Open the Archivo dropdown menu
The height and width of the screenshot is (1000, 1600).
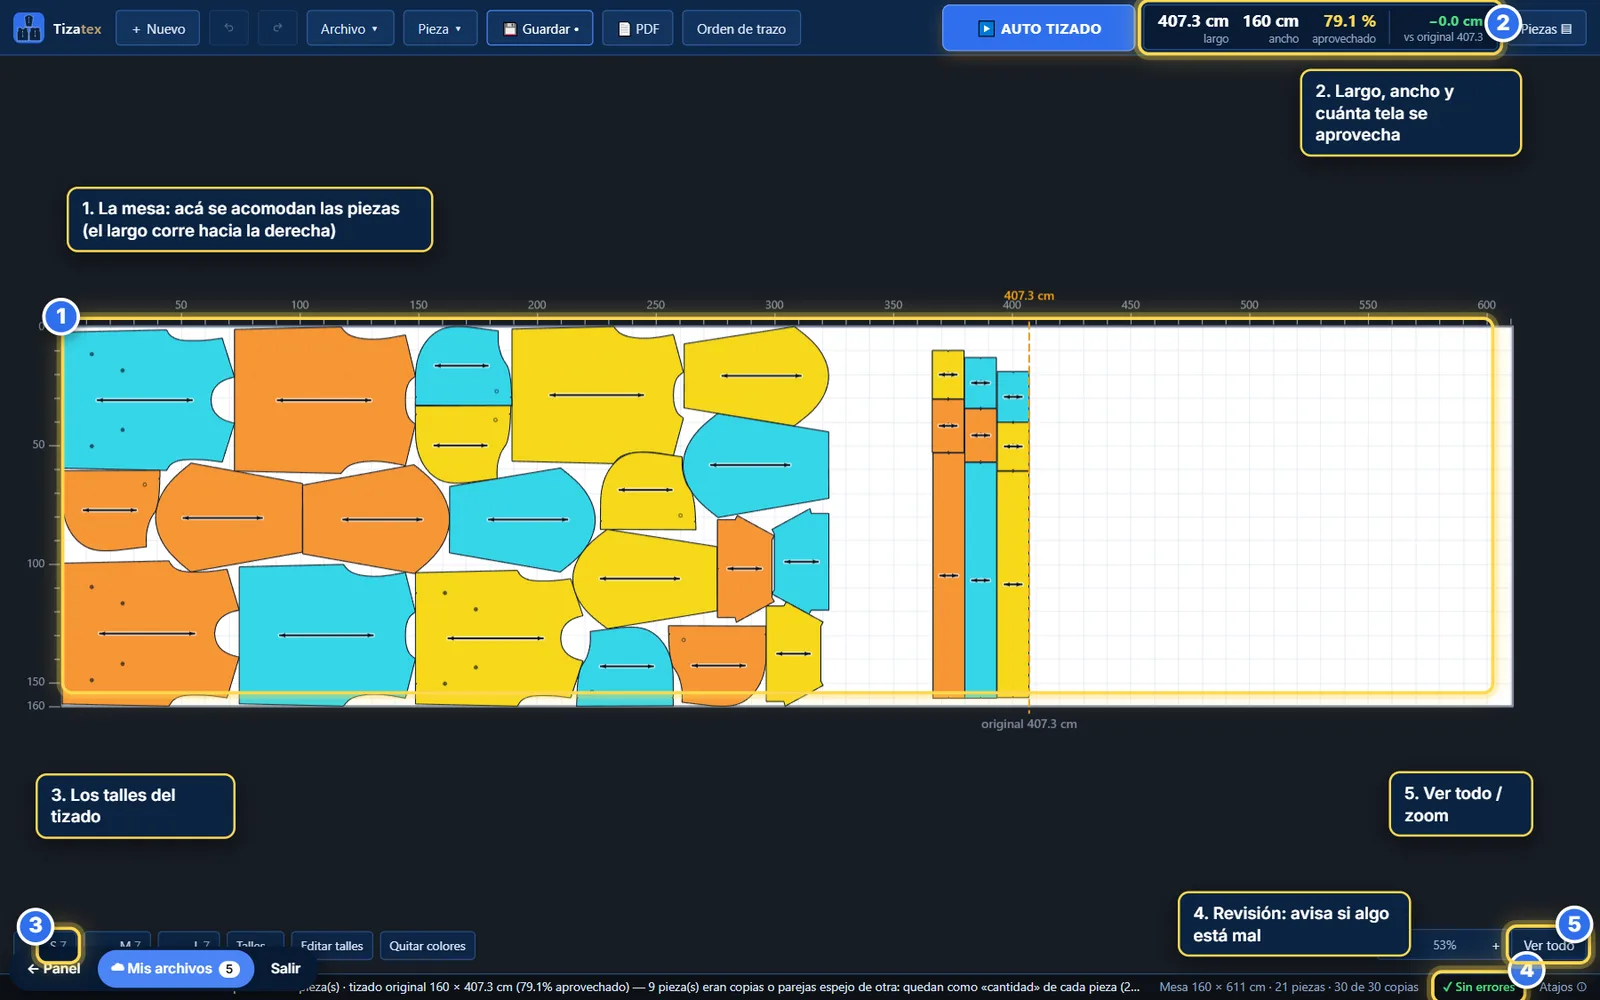click(x=350, y=29)
